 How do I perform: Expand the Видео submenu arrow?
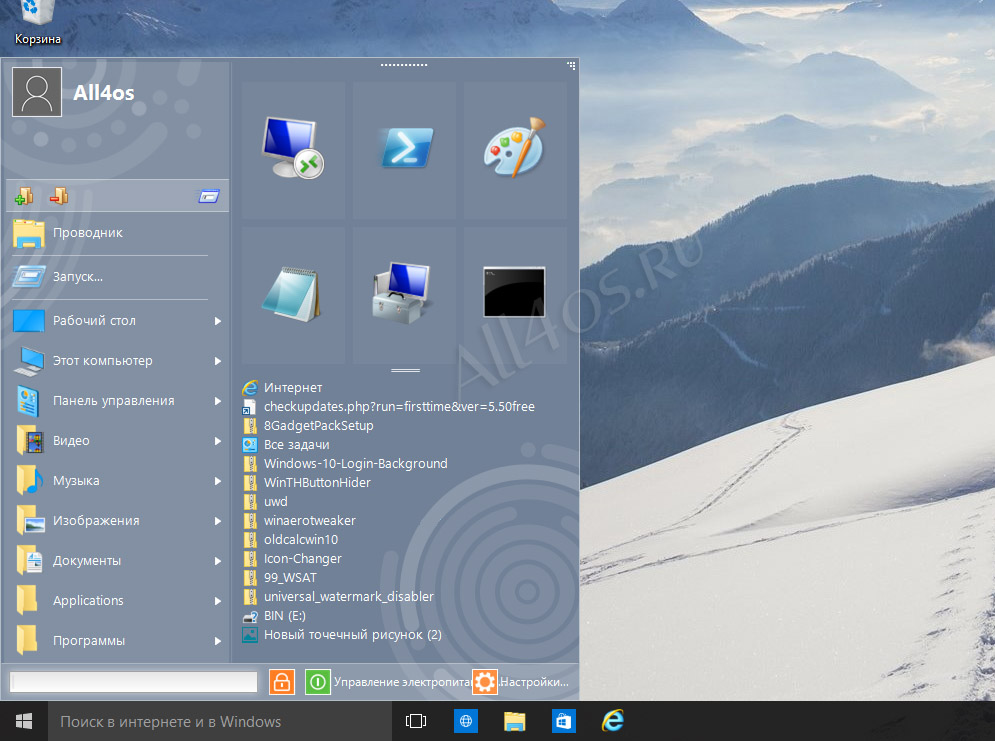point(218,441)
